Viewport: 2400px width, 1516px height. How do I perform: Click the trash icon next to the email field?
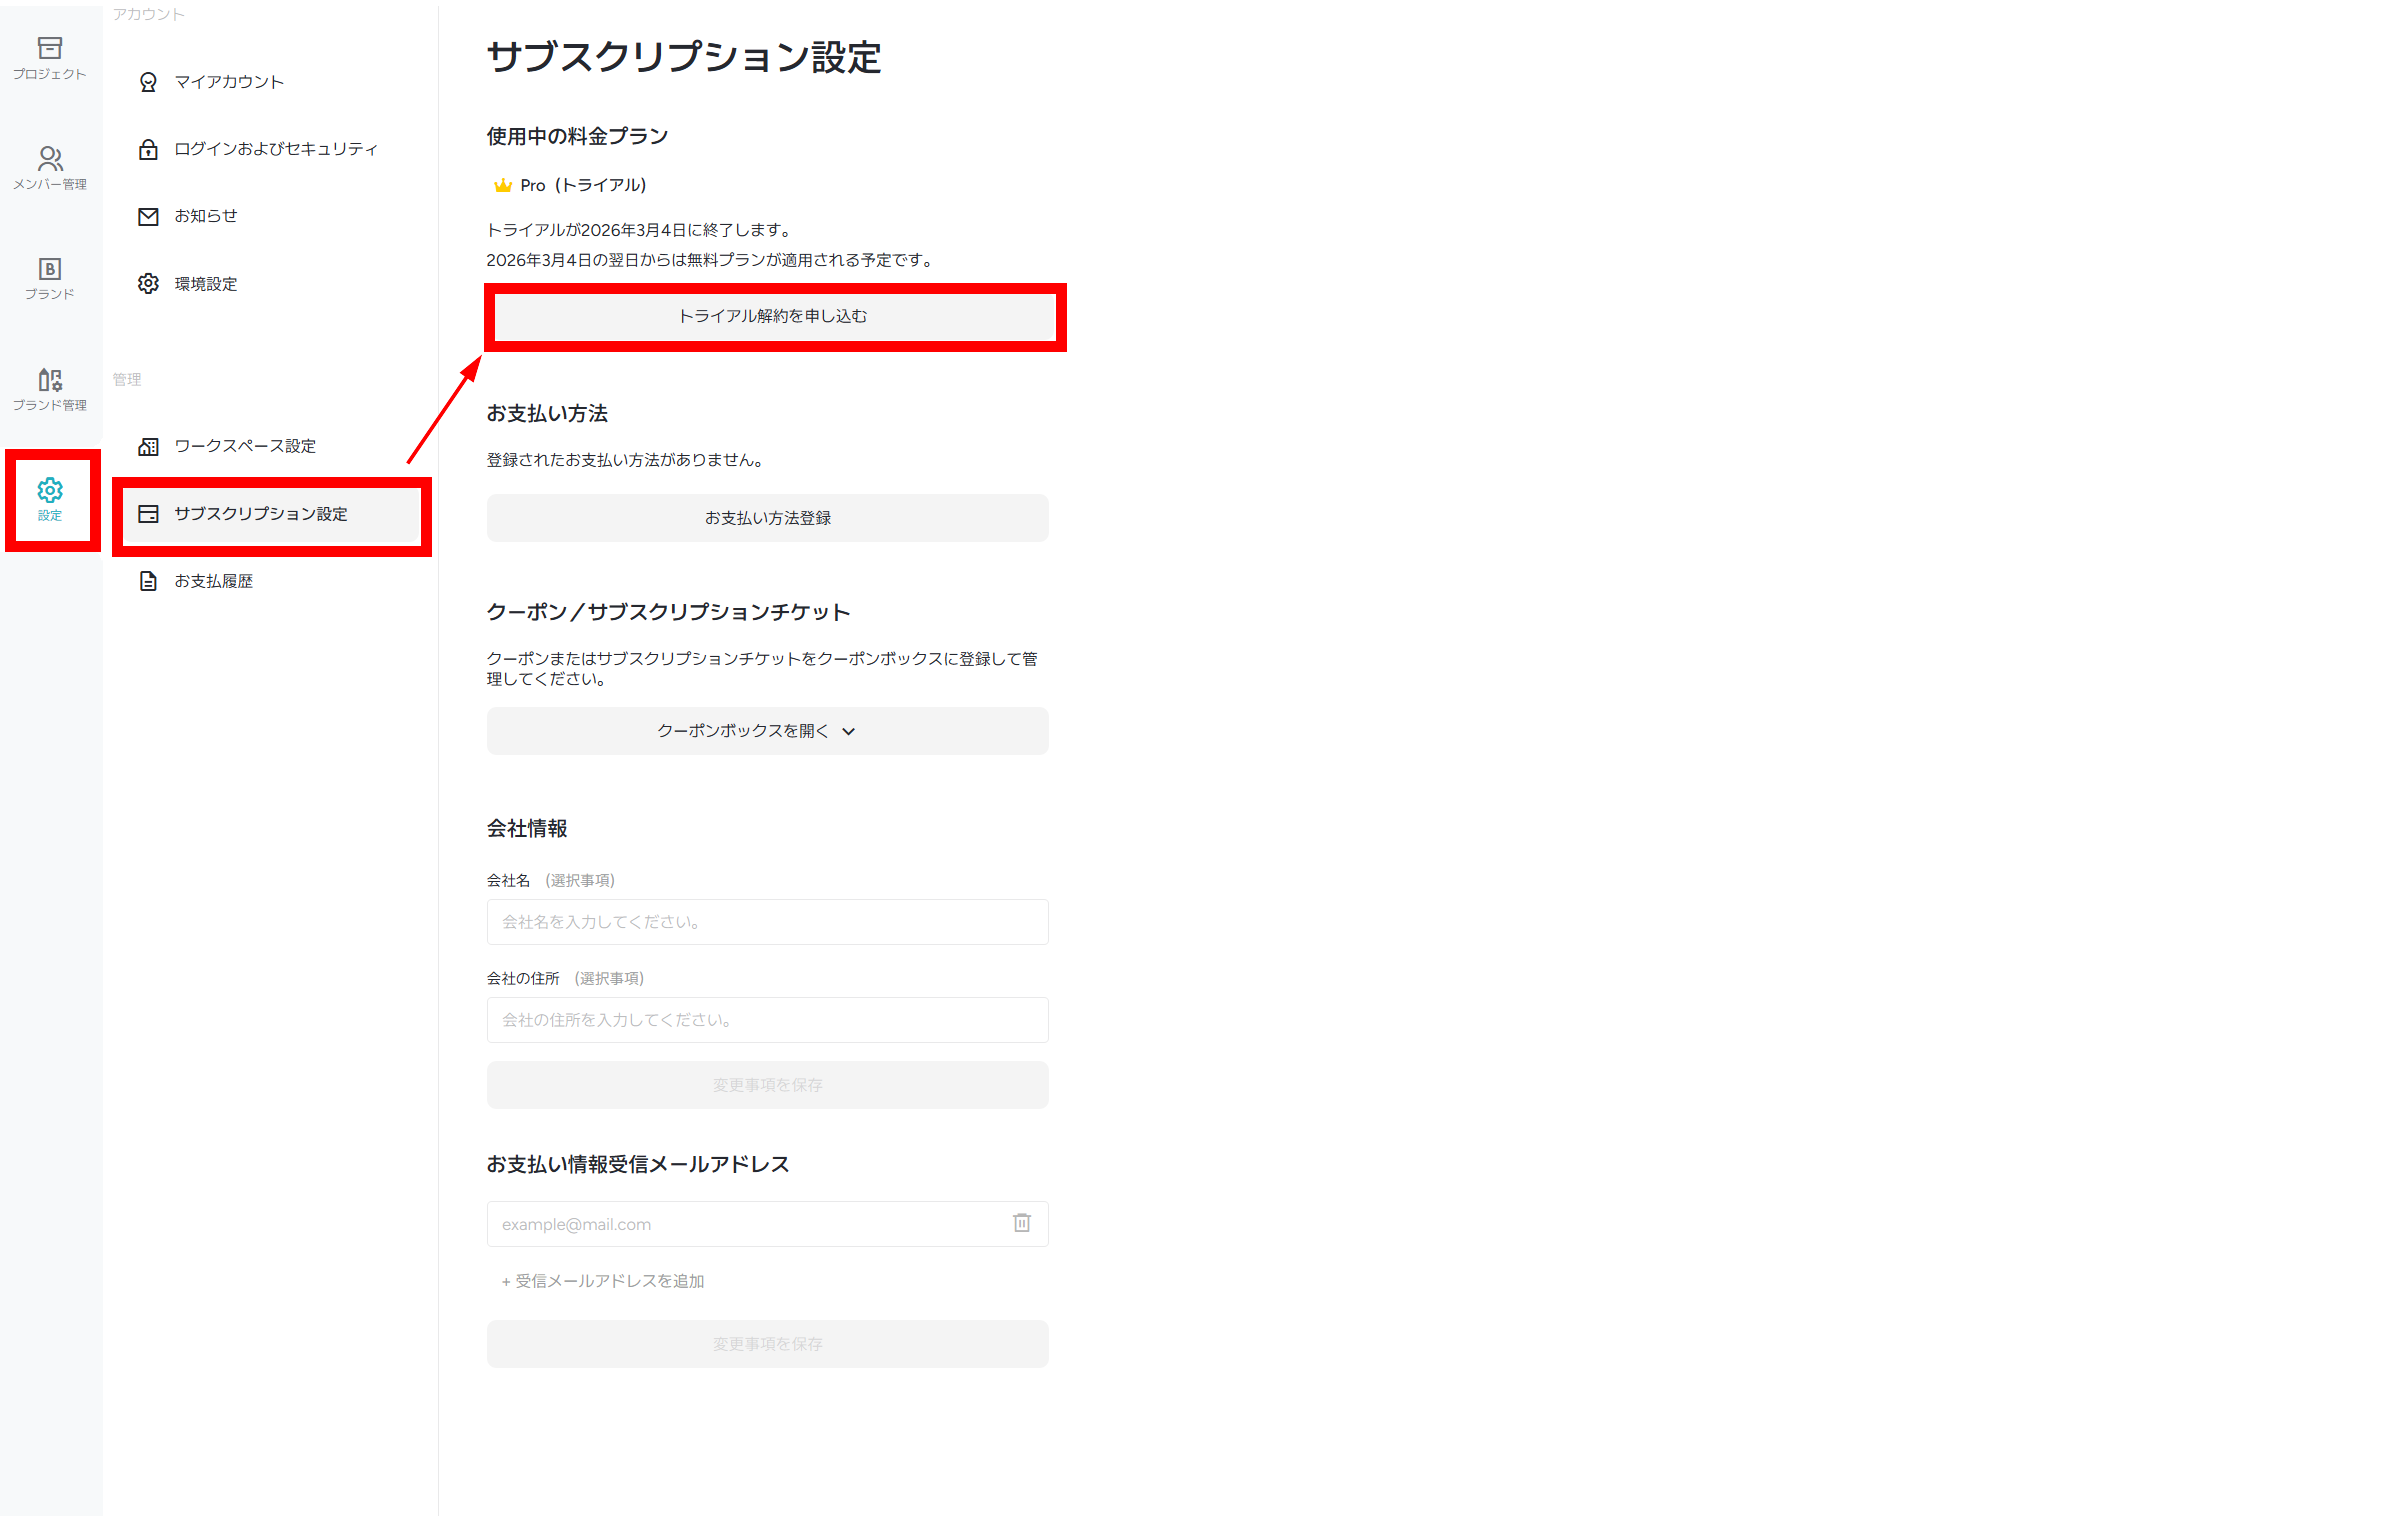click(1021, 1223)
